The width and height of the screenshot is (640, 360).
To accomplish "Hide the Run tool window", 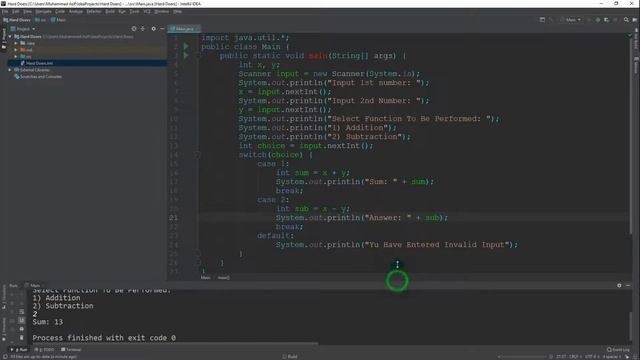I will coord(628,285).
